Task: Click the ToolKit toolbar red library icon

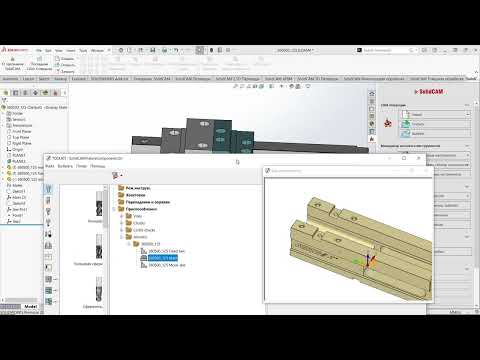Action: (115, 175)
